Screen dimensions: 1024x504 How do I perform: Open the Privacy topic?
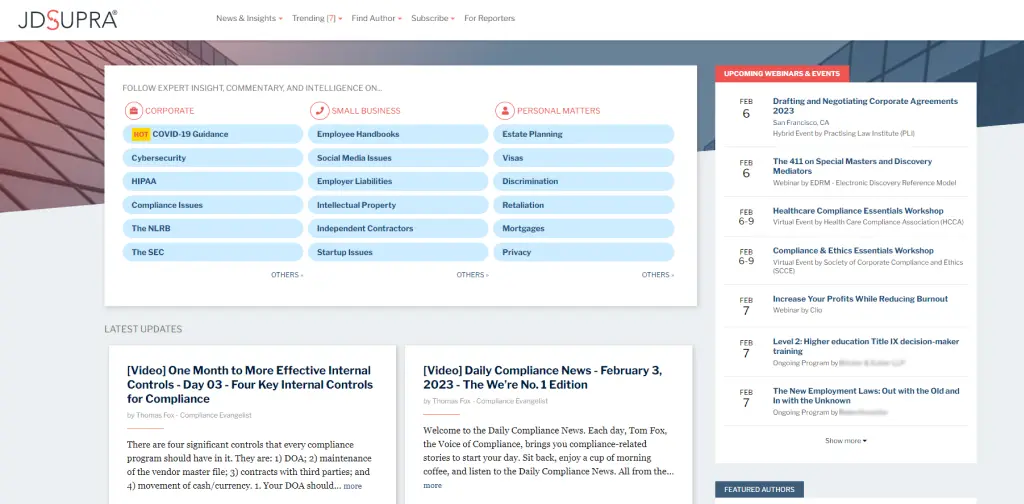[584, 252]
